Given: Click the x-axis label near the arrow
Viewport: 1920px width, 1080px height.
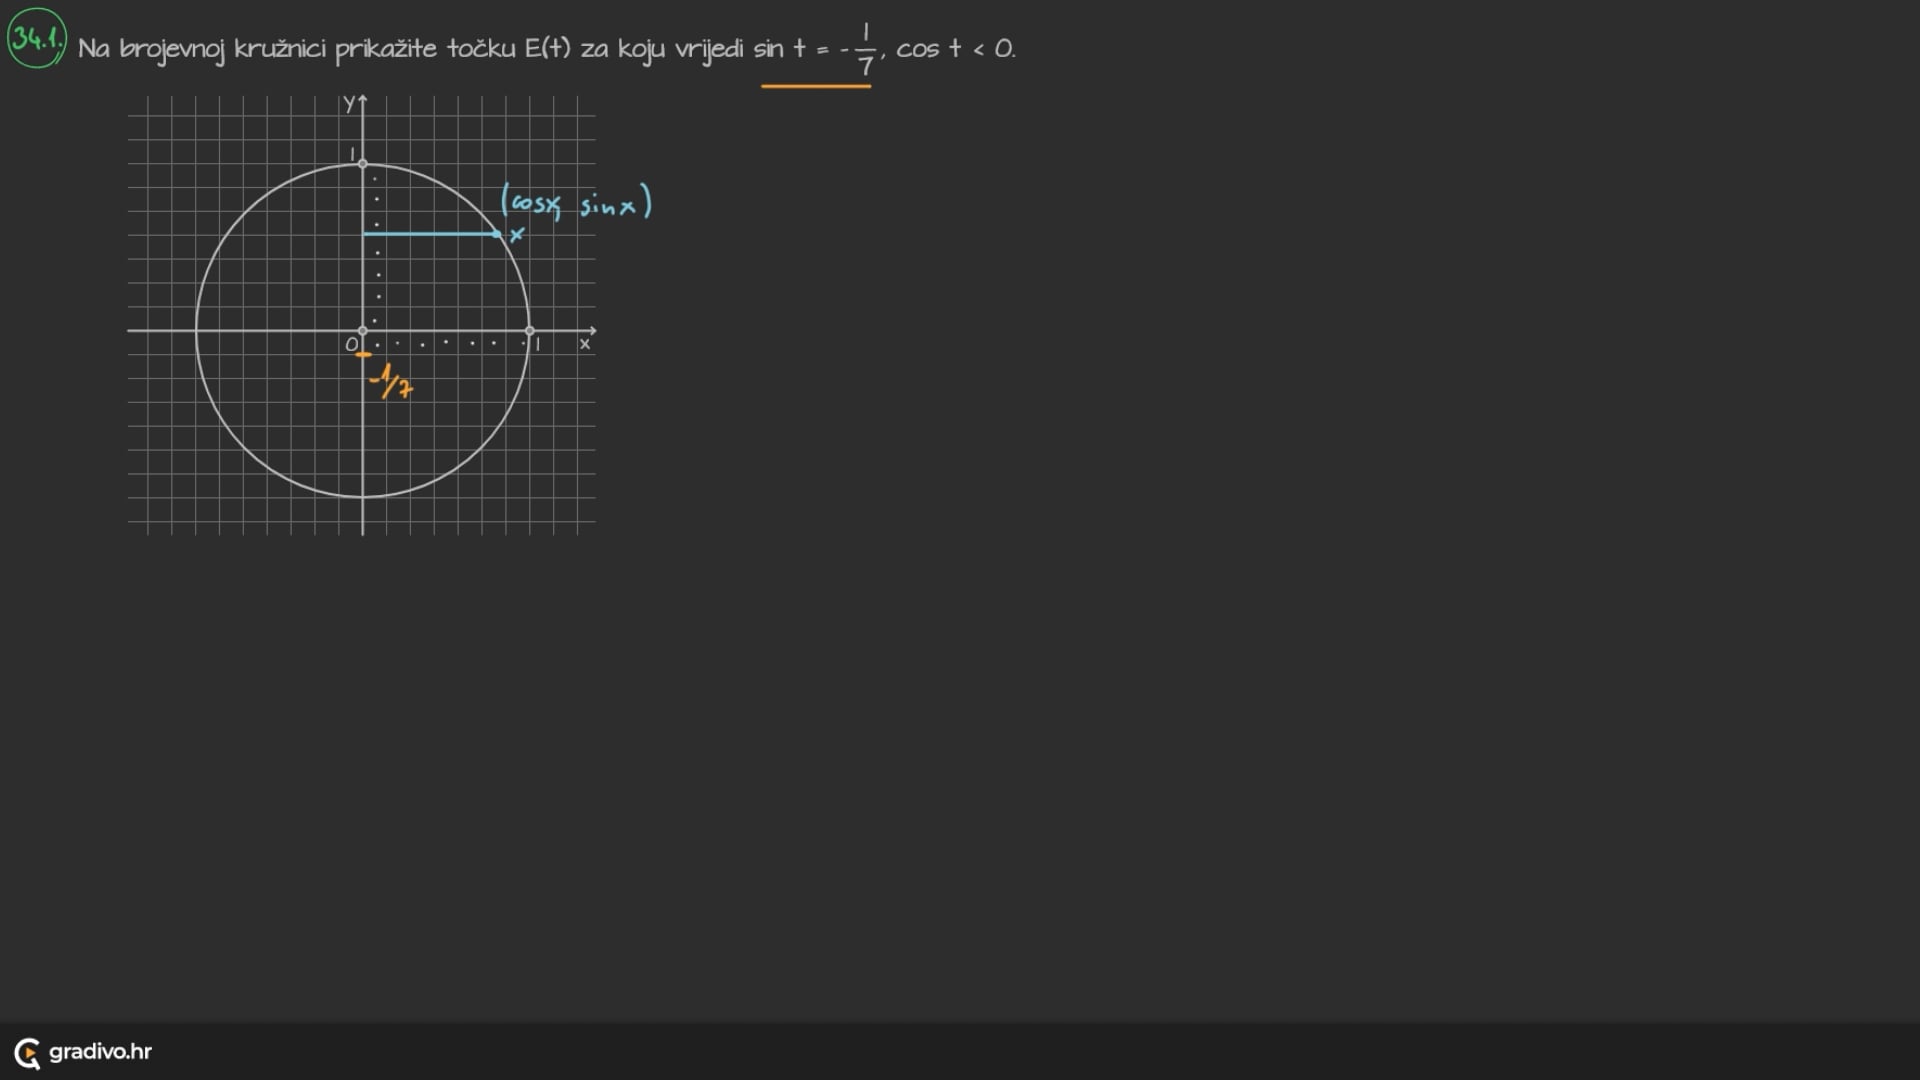Looking at the screenshot, I should (x=585, y=344).
